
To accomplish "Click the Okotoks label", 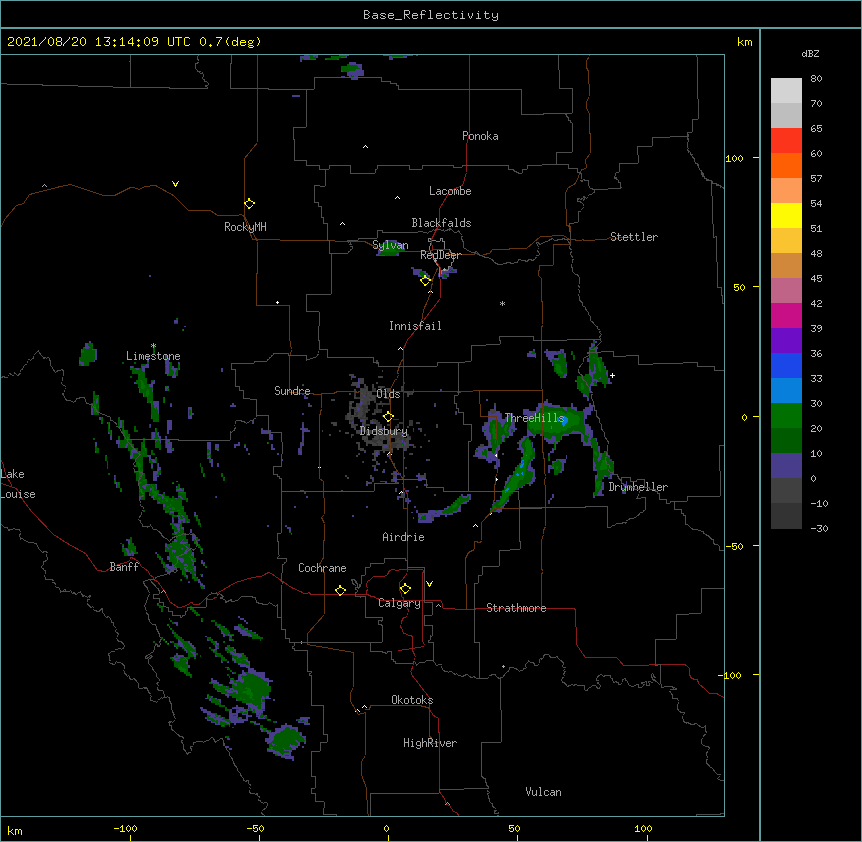I will (412, 700).
